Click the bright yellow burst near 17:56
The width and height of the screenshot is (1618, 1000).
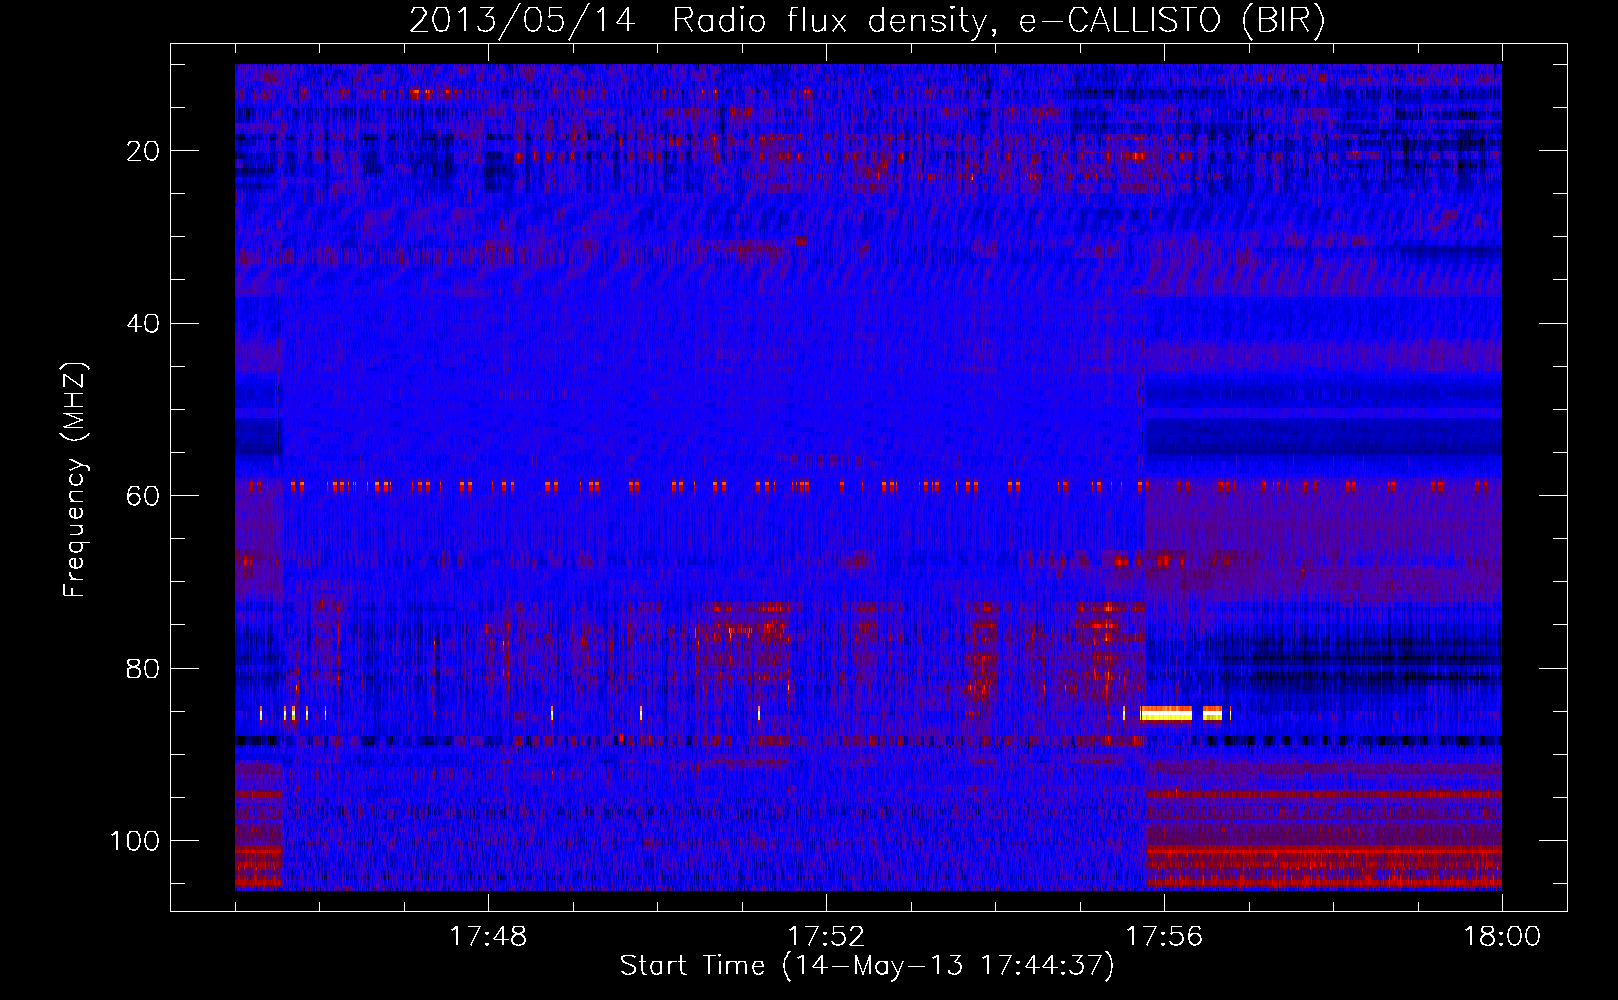coord(1167,713)
